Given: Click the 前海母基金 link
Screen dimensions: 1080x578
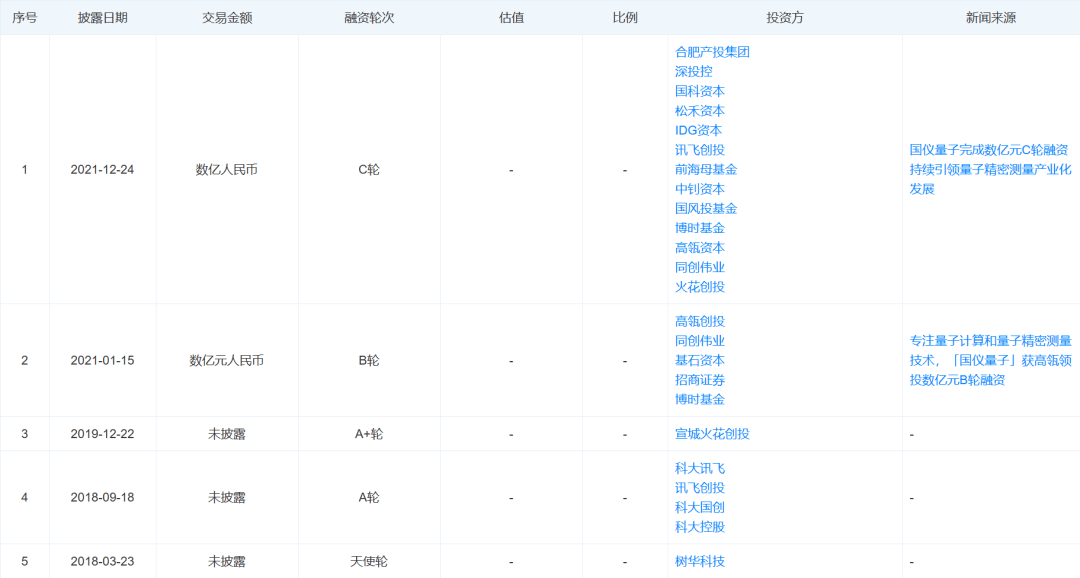Looking at the screenshot, I should click(706, 169).
